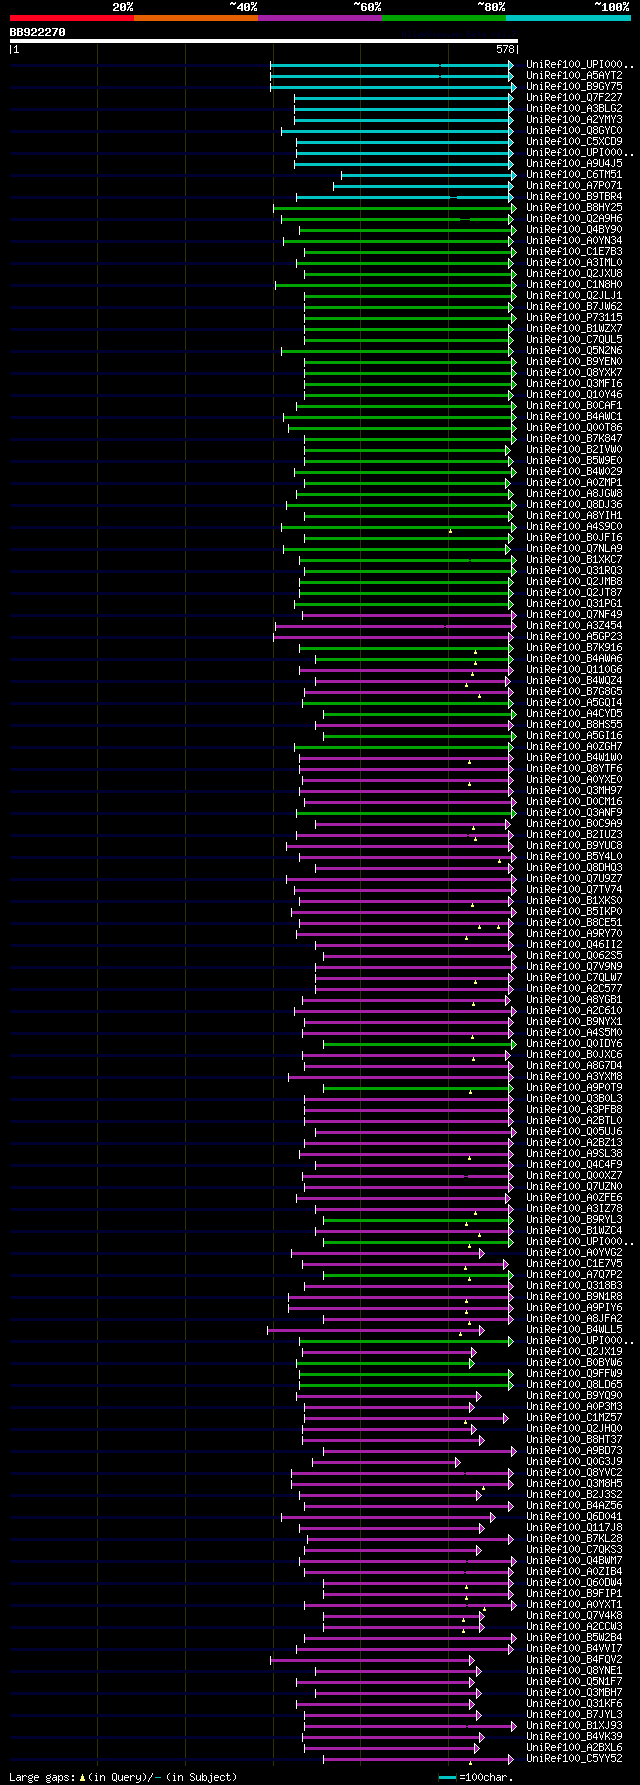
Task: Select the UniRef100_Q6D041 label
Action: pyautogui.click(x=574, y=1517)
